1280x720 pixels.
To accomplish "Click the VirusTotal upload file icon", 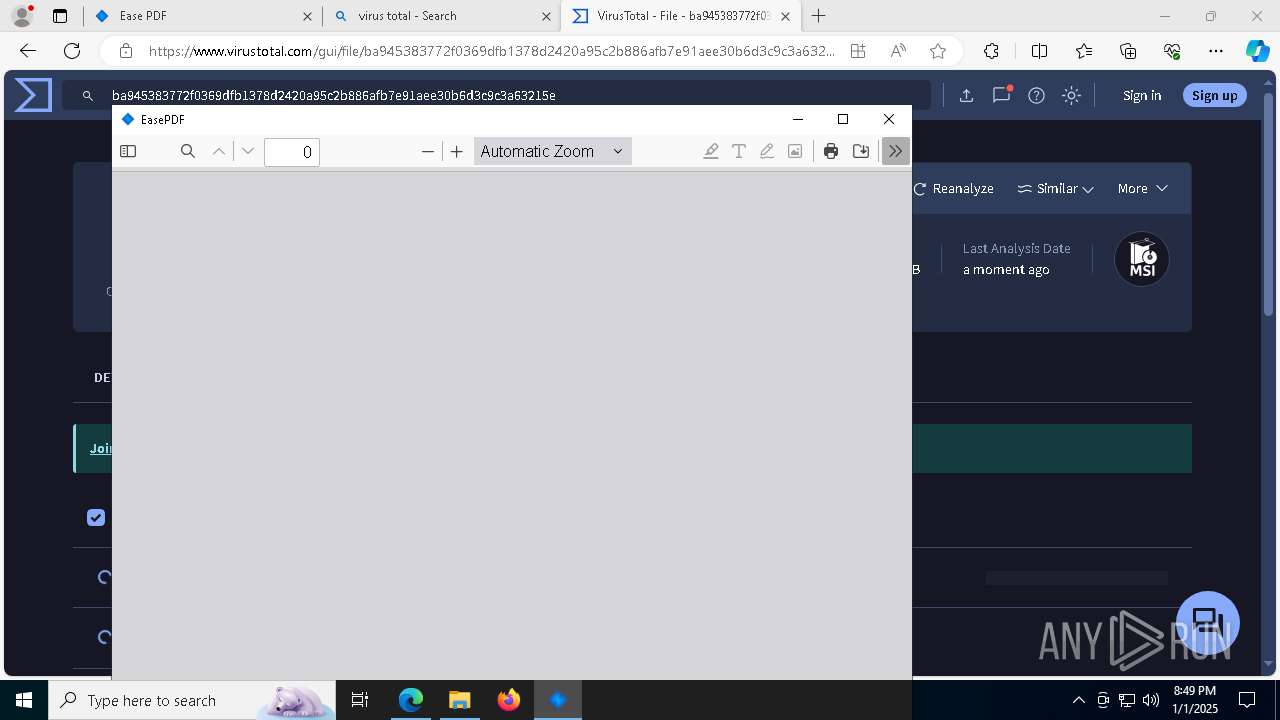I will (966, 95).
